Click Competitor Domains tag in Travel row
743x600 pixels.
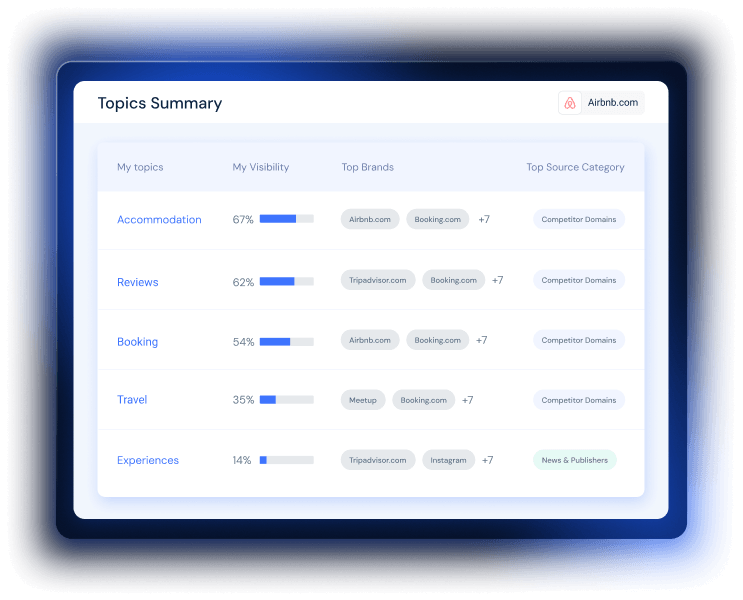579,400
